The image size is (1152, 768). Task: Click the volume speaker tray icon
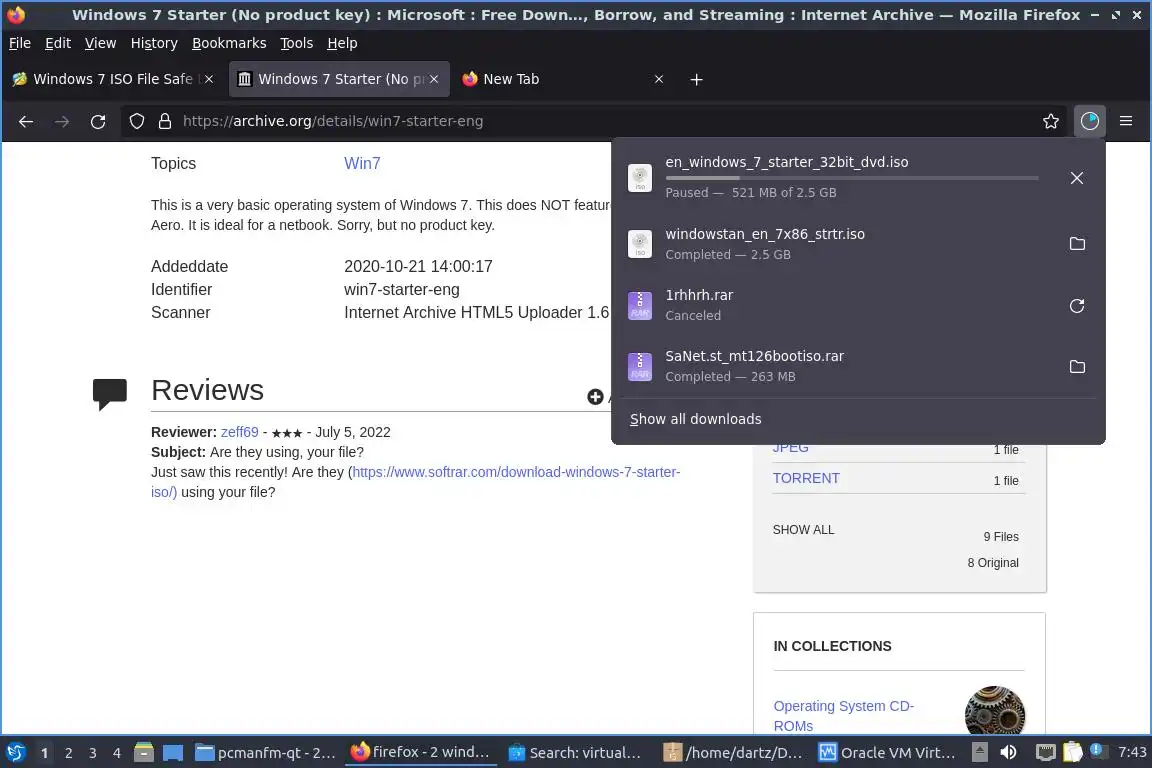click(x=1009, y=752)
